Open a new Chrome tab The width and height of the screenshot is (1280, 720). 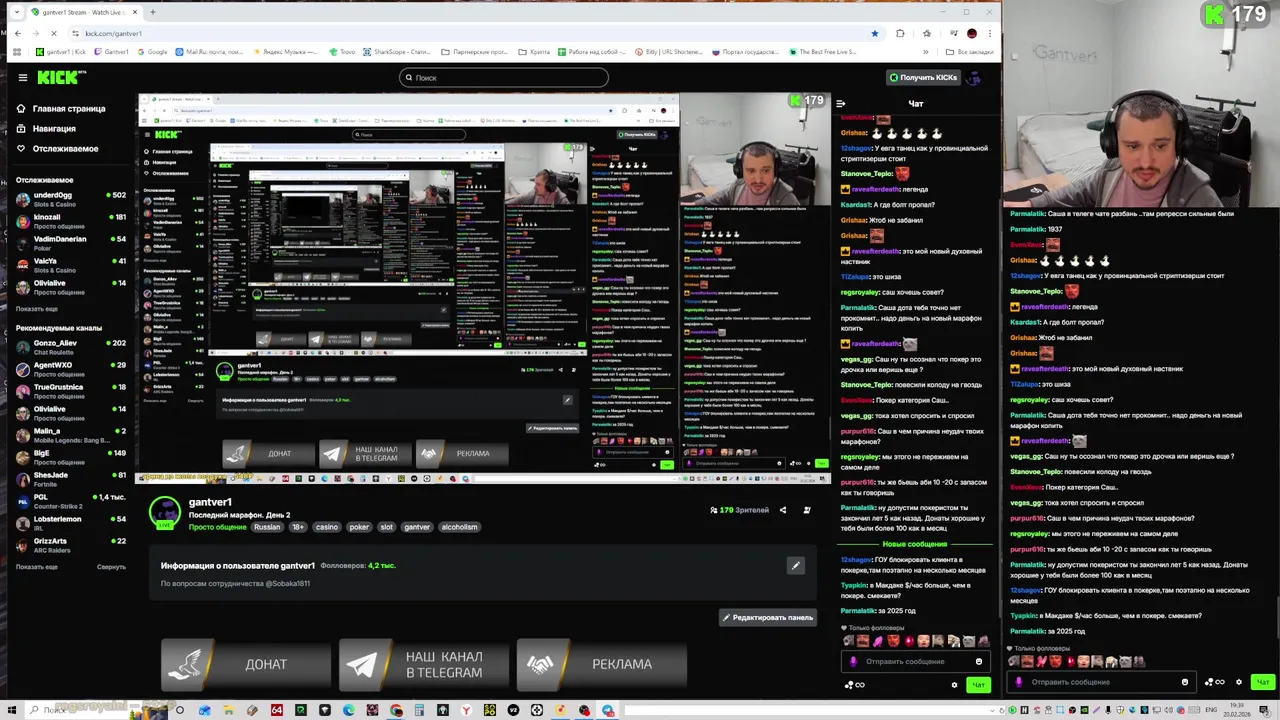click(152, 12)
